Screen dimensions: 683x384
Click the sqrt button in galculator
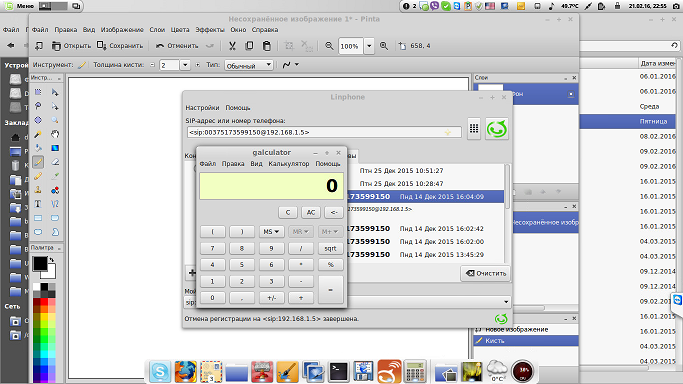[330, 248]
